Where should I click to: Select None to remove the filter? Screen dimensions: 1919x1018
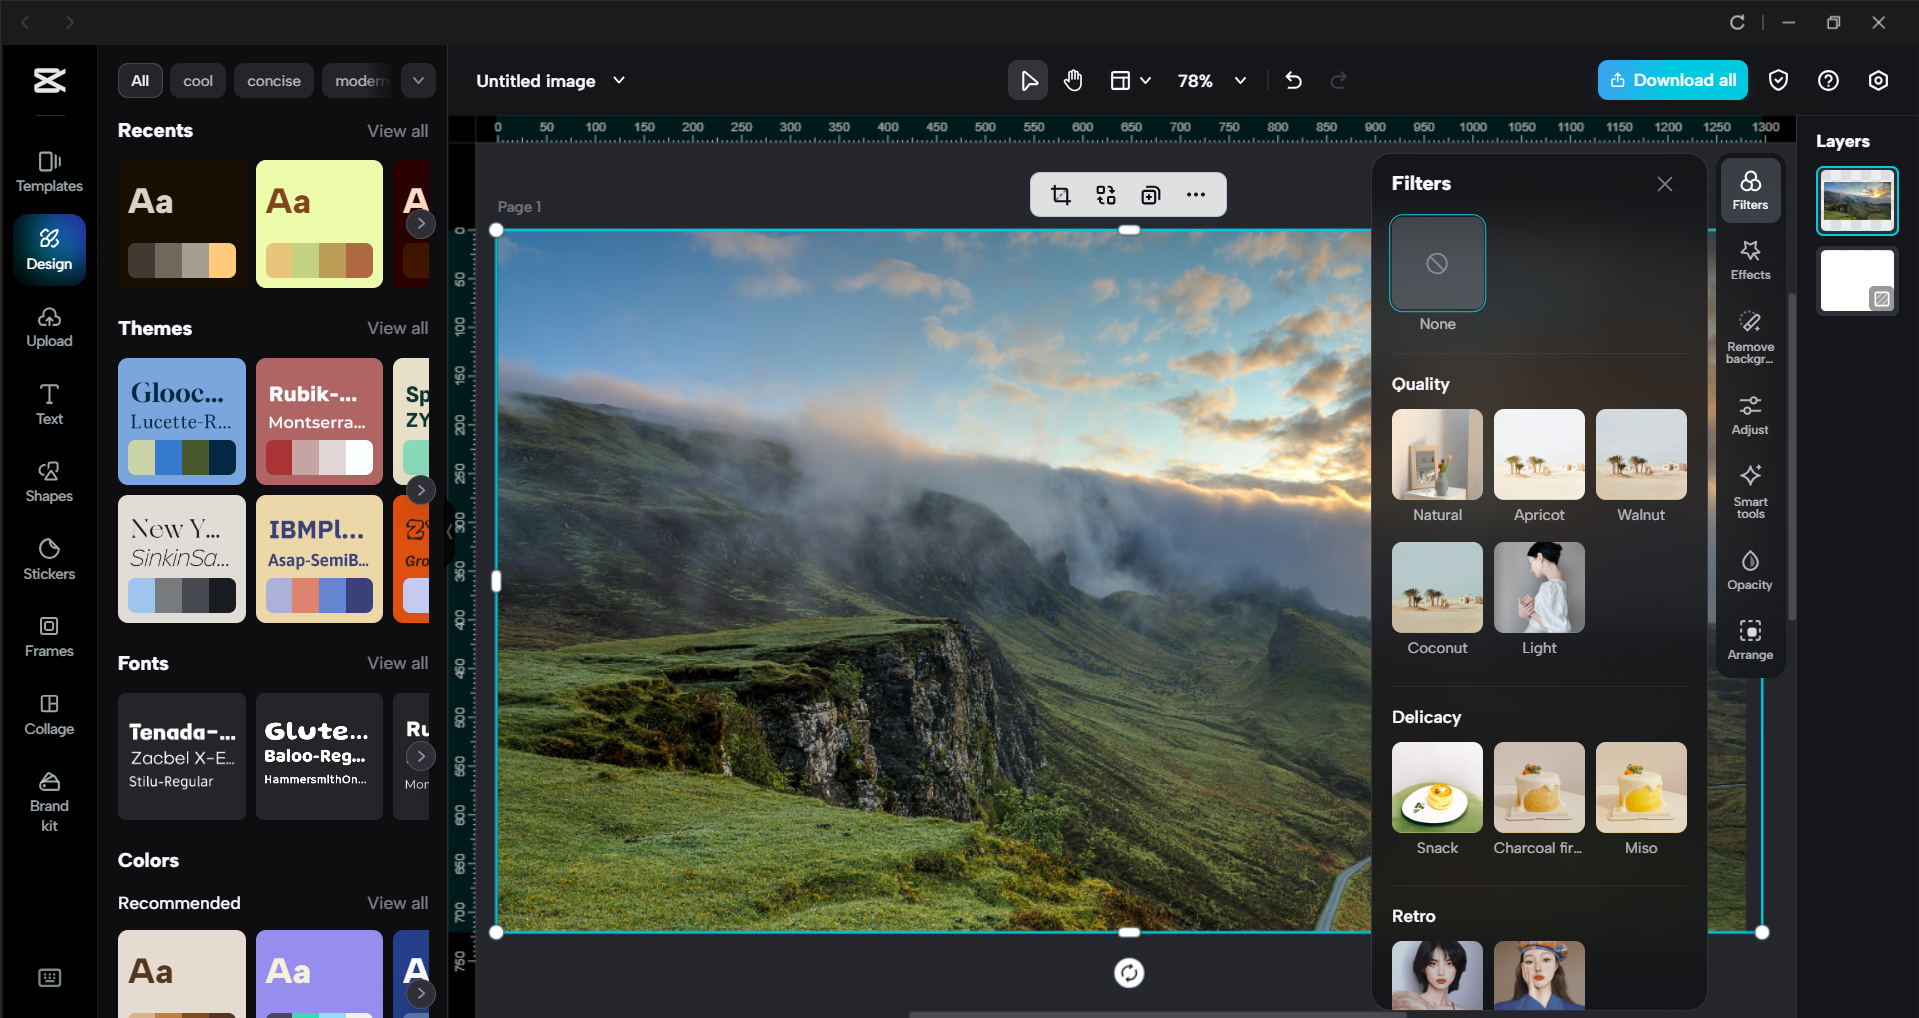click(x=1437, y=263)
